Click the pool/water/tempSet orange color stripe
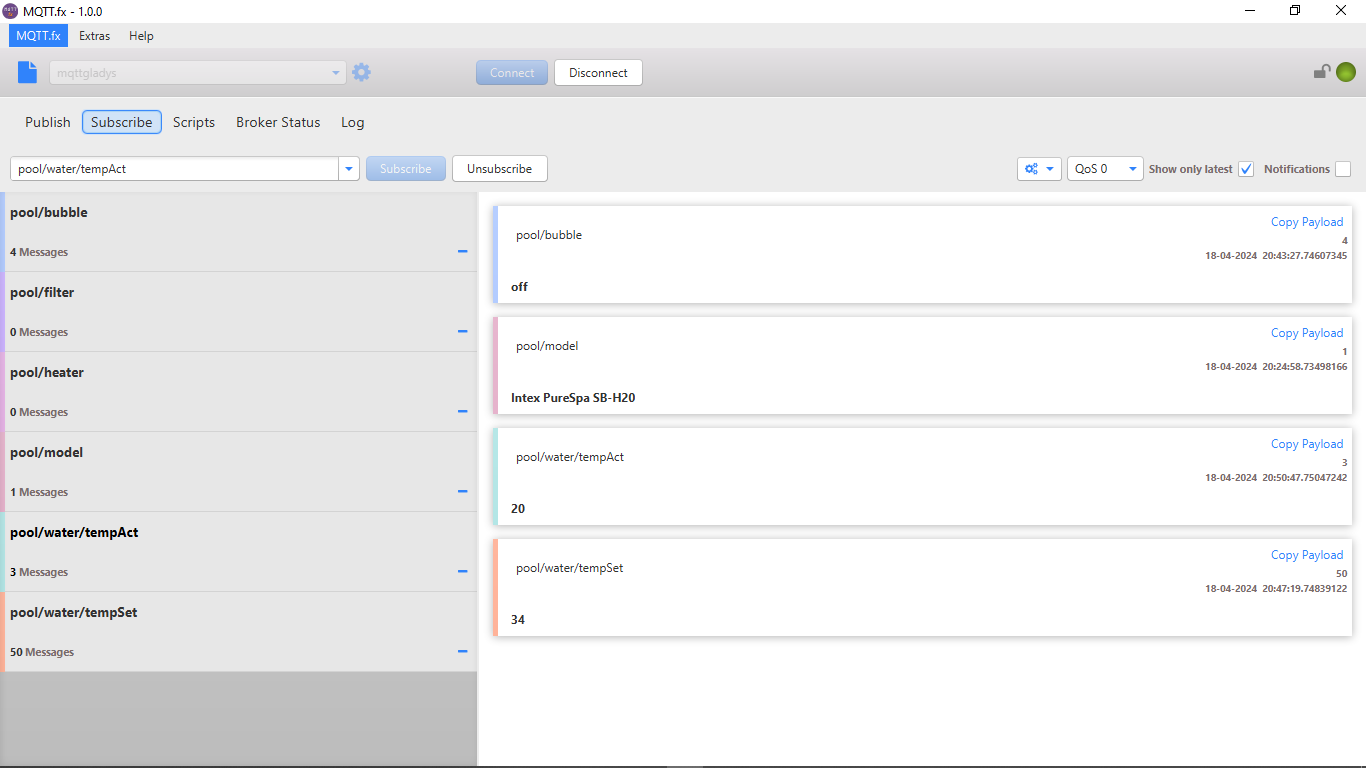Screen dimensions: 1366x768 click(x=2, y=632)
